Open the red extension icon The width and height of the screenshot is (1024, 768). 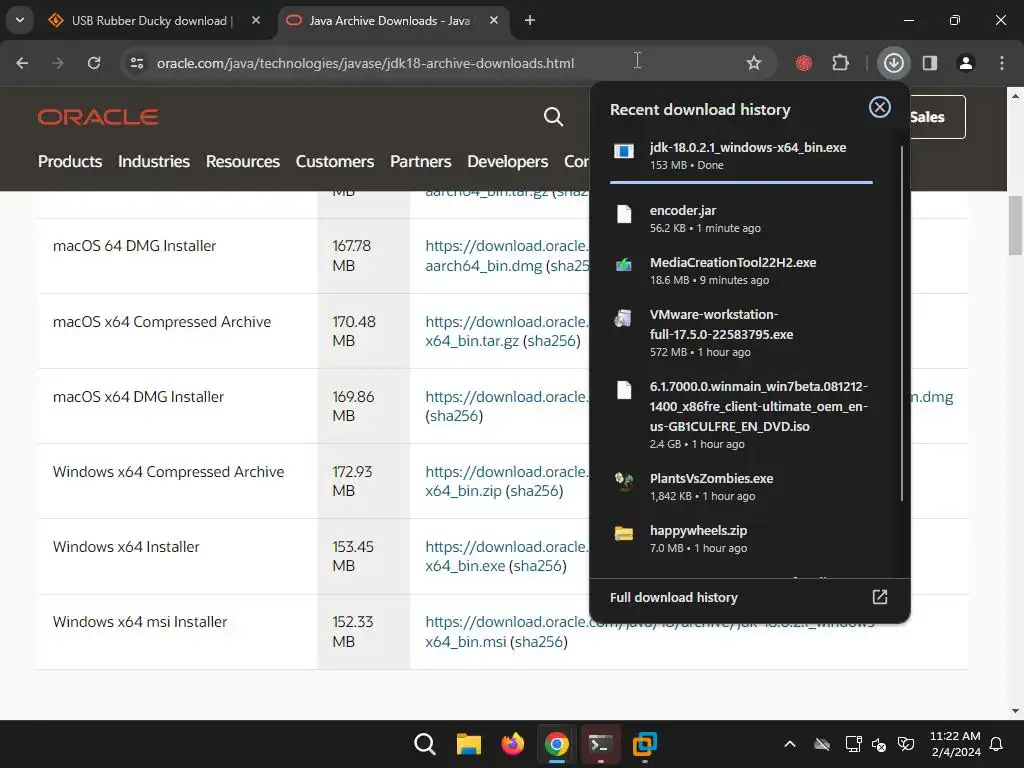(803, 63)
